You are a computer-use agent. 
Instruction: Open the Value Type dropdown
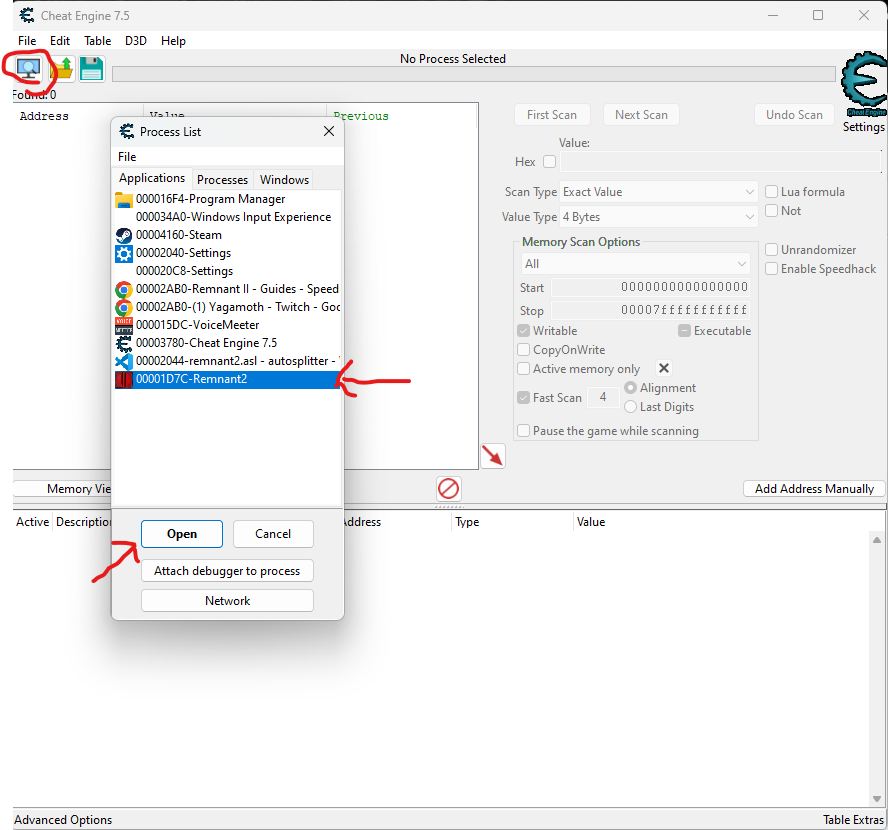click(659, 217)
